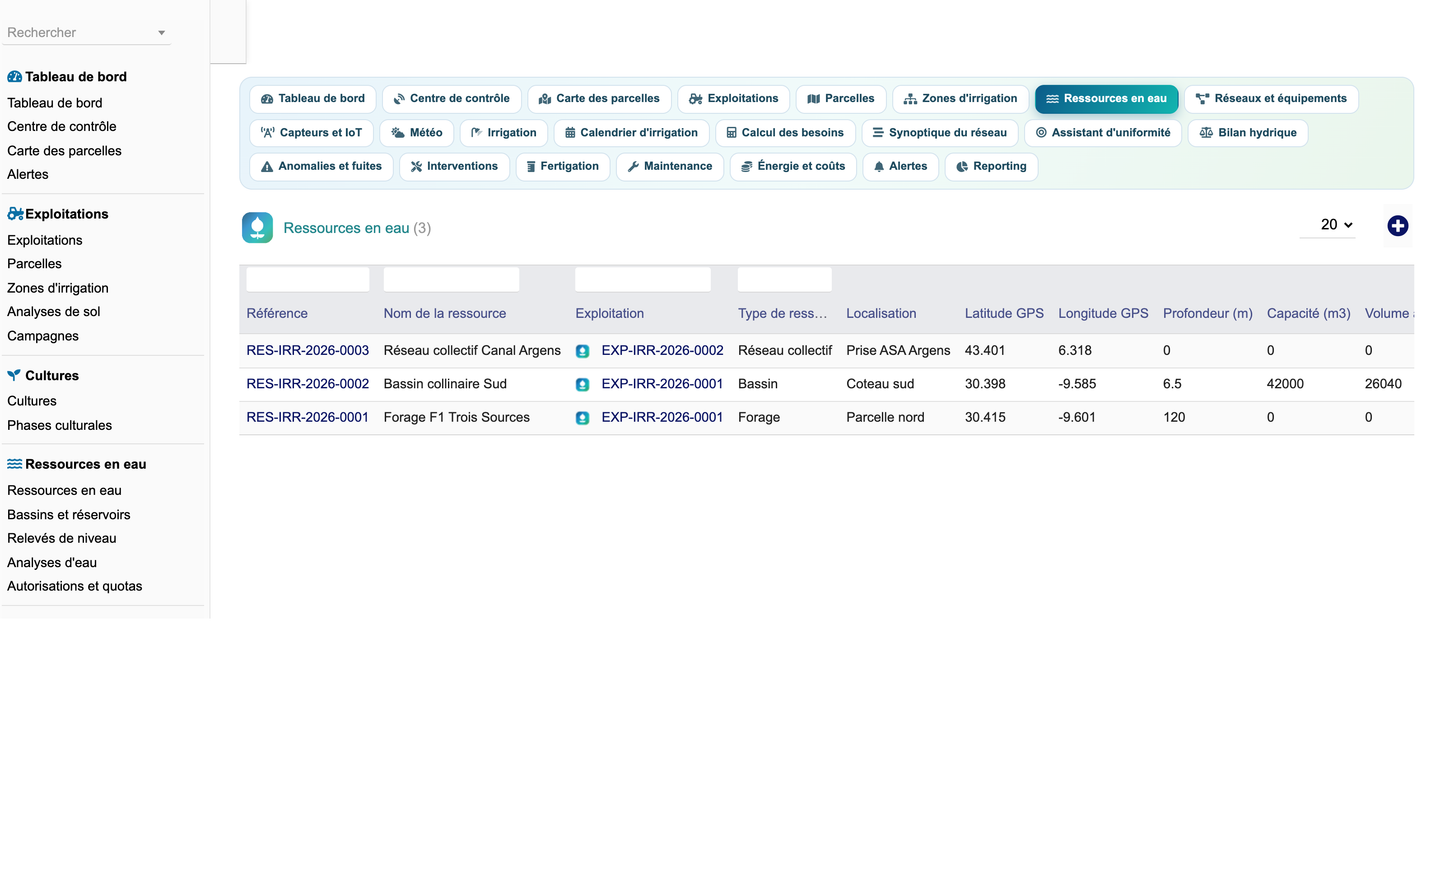Open sidebar Alertes link
Image resolution: width=1445 pixels, height=894 pixels.
(28, 175)
